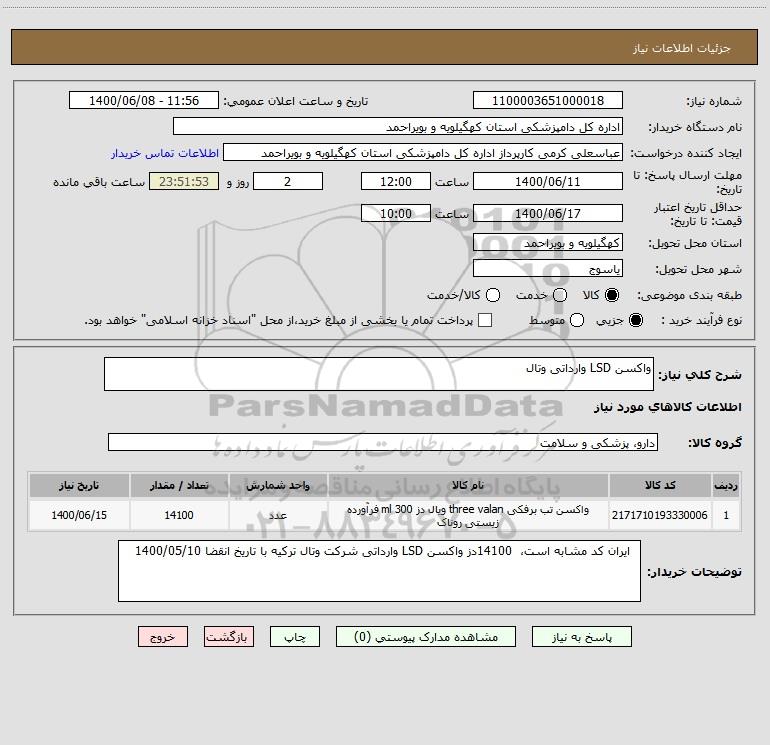Open مشاهده مدارک پیوستی (0) button

tap(426, 636)
